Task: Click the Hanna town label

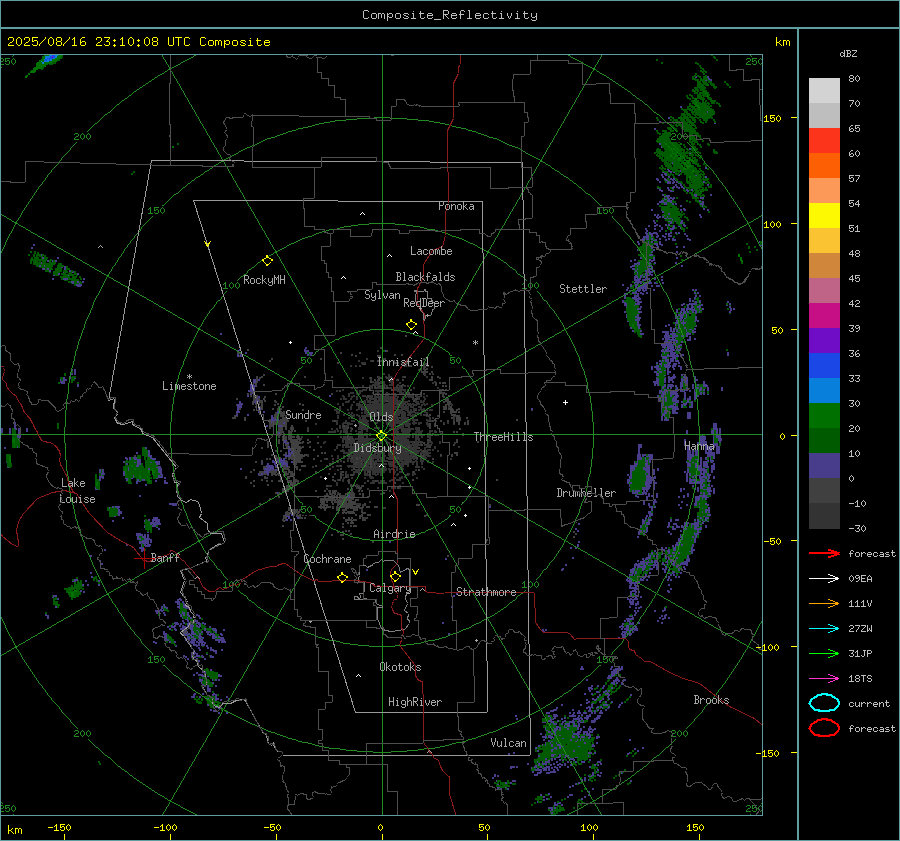Action: [x=699, y=445]
